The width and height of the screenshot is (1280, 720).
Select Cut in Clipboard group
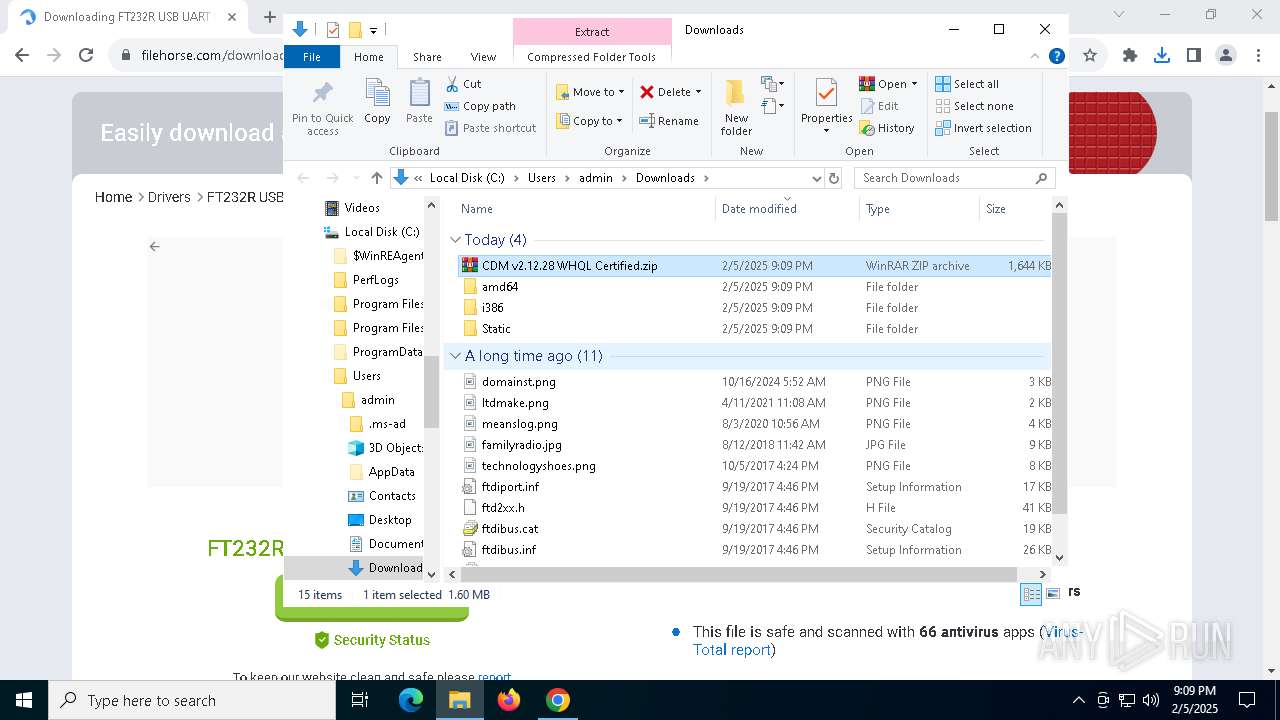[463, 84]
